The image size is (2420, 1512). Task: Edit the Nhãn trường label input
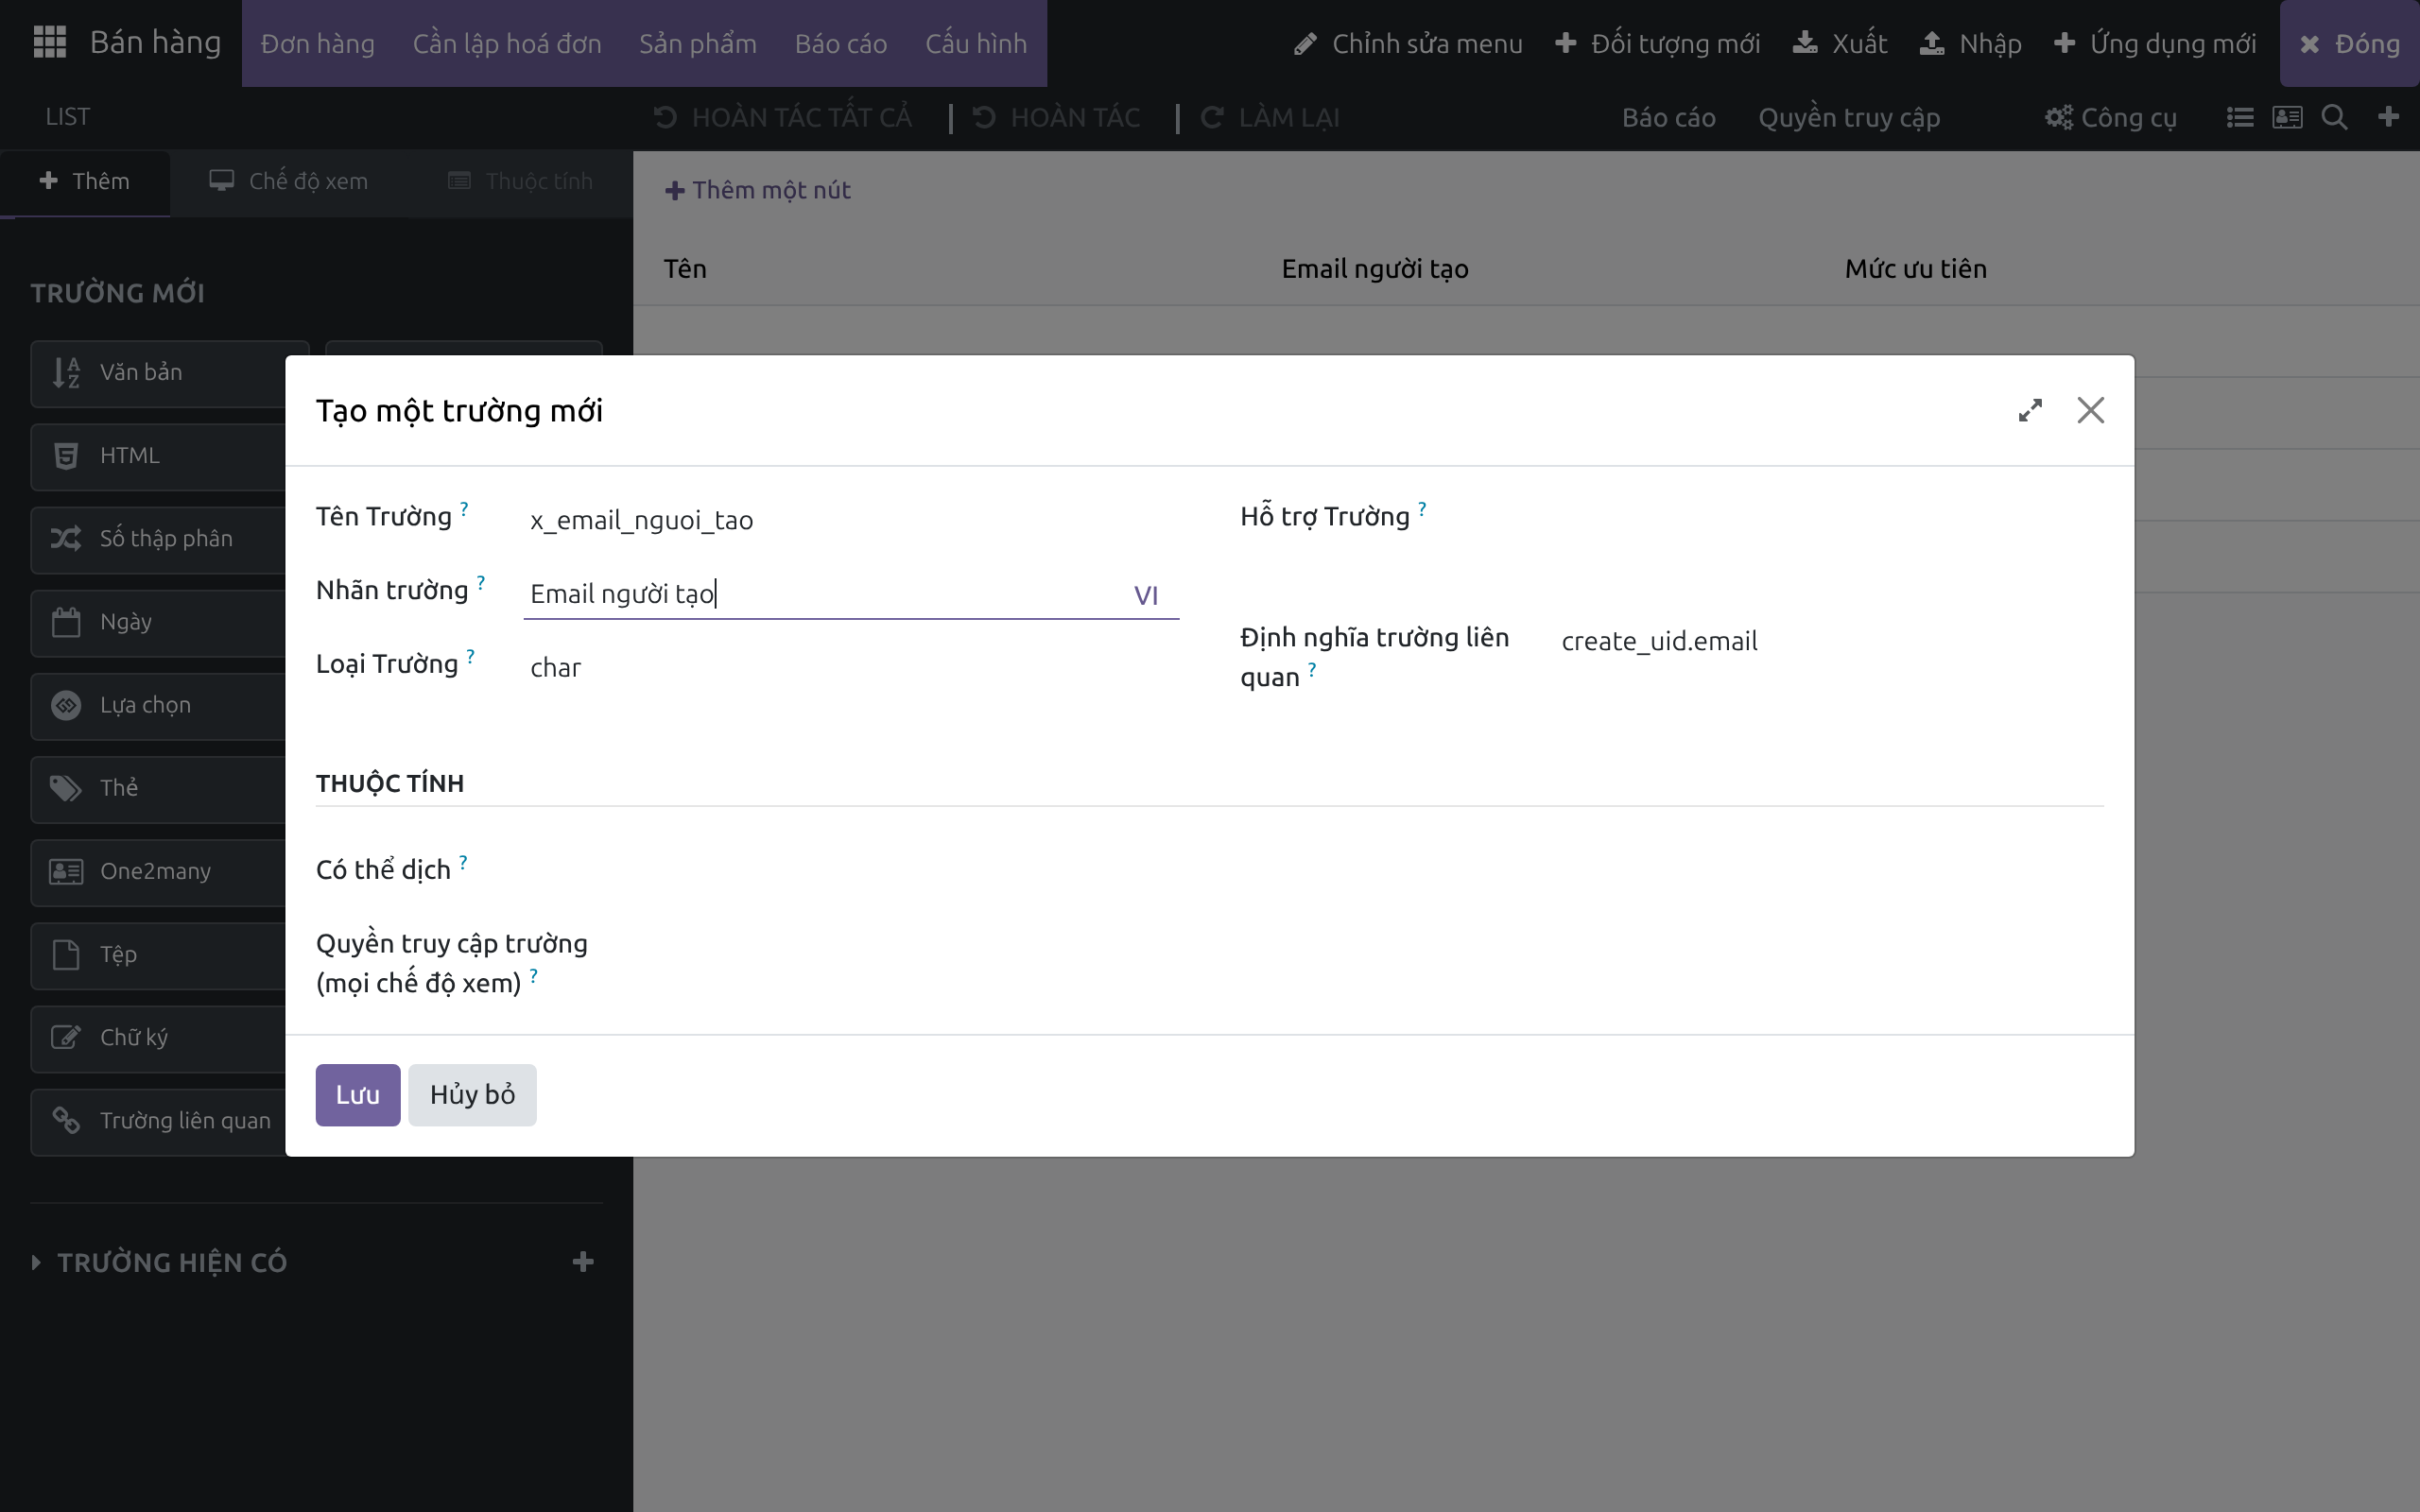click(x=851, y=594)
